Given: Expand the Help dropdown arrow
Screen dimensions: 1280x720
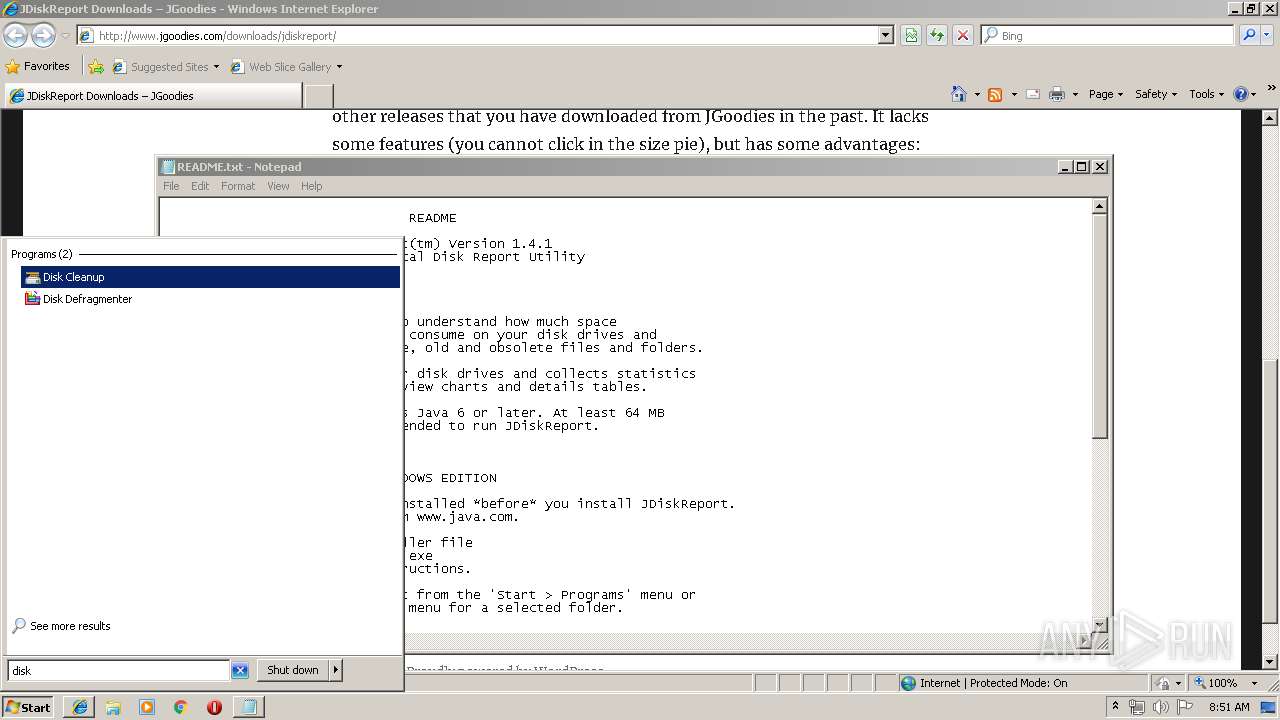Looking at the screenshot, I should click(1254, 95).
